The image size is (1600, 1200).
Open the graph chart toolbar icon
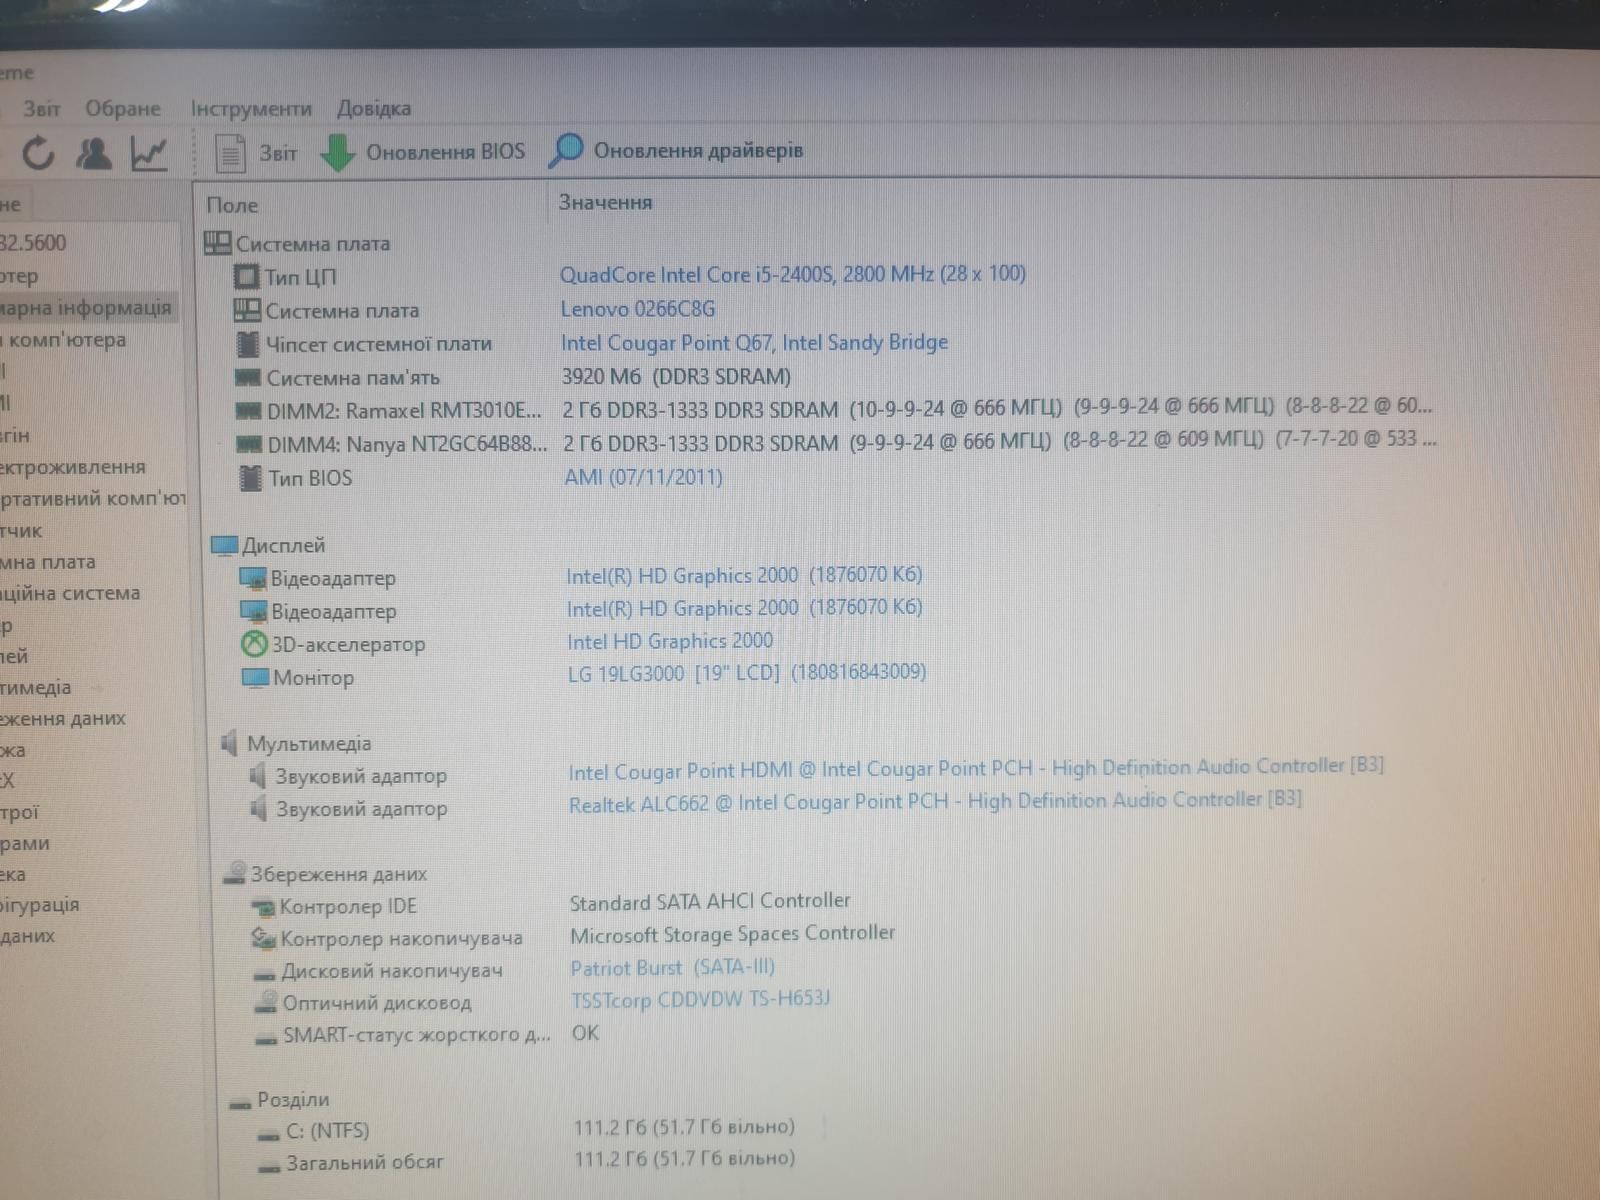coord(149,153)
